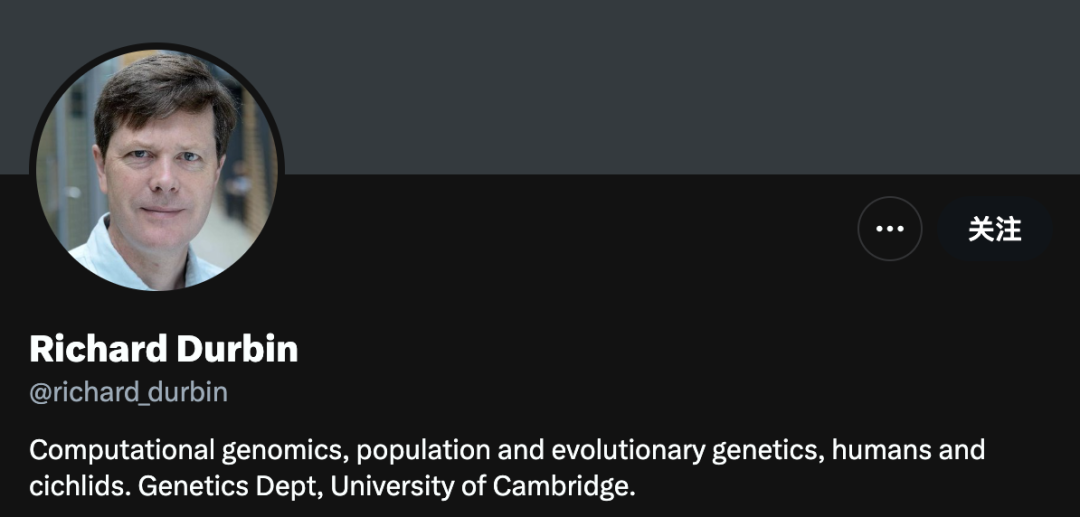This screenshot has height=517, width=1080.
Task: Click the "@" symbol of the handle
Action: 40,392
